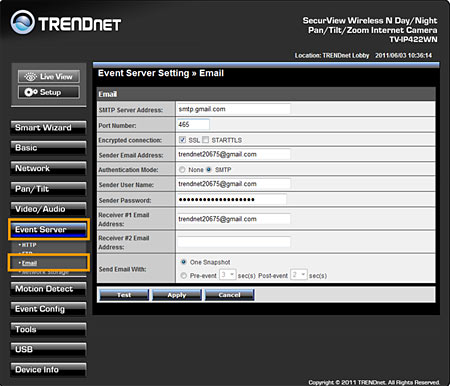Image resolution: width=450 pixels, height=386 pixels.
Task: Open the Email event server submenu
Action: point(29,263)
